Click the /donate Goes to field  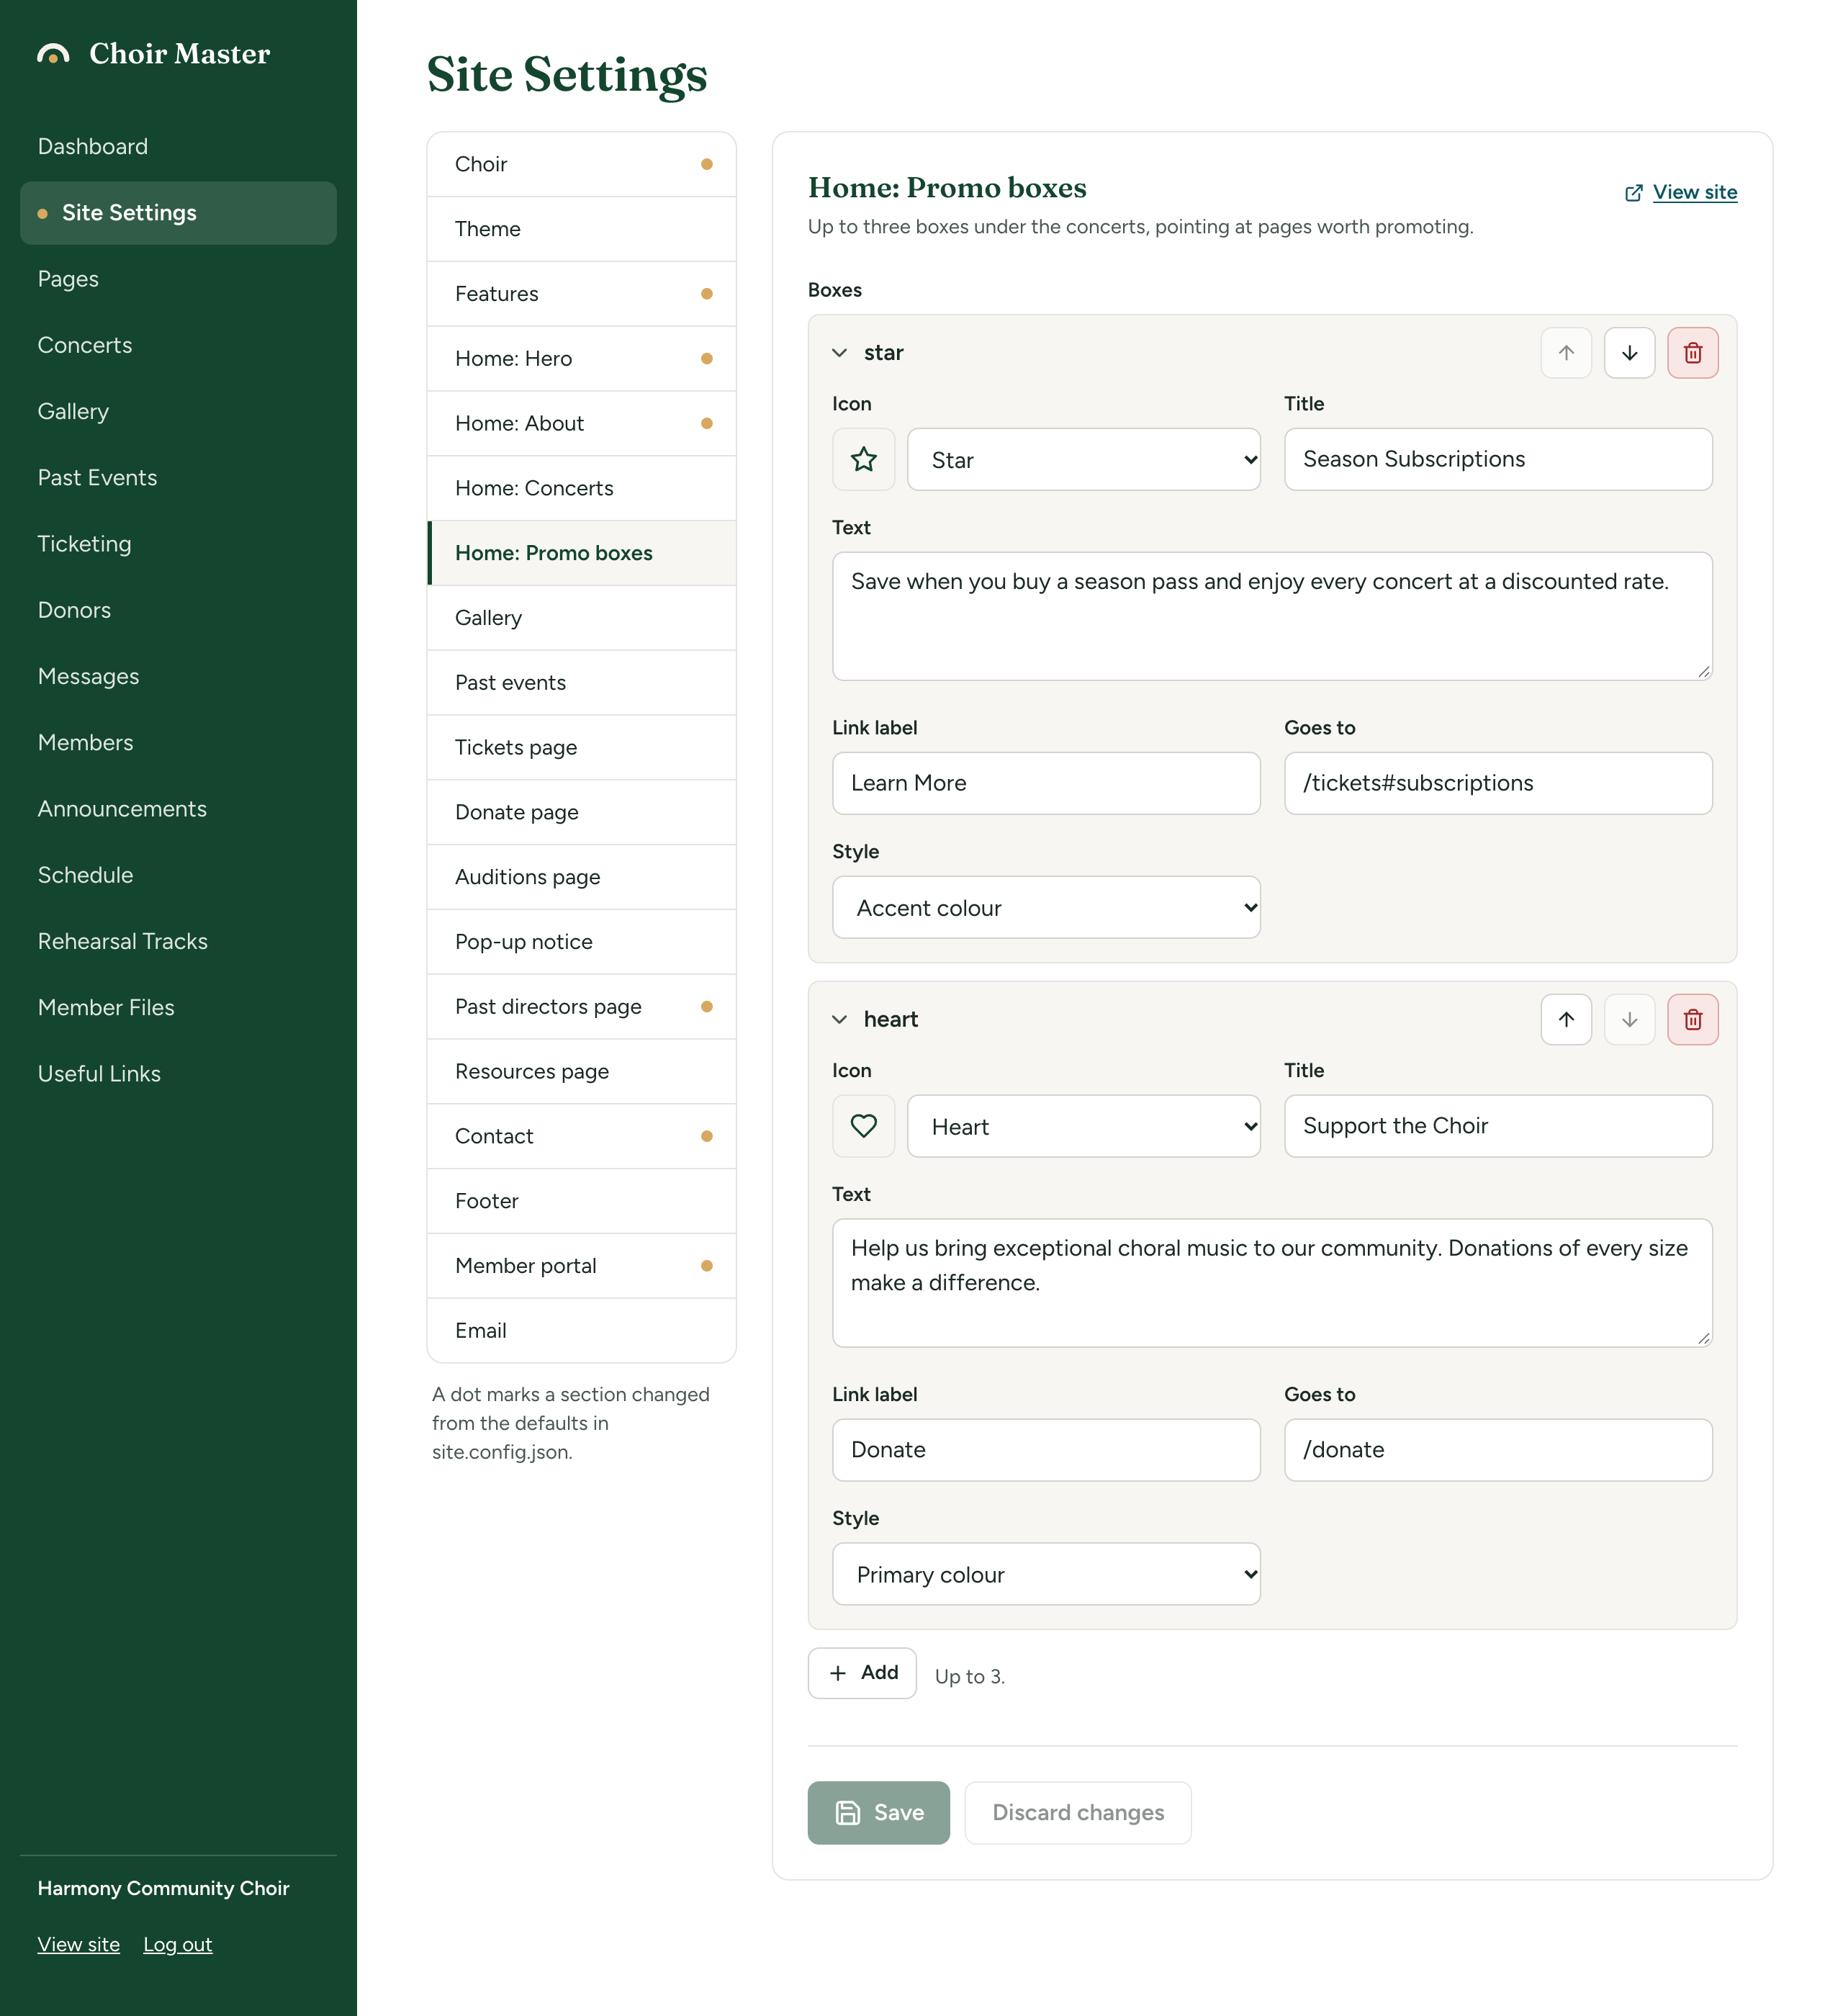click(1498, 1450)
